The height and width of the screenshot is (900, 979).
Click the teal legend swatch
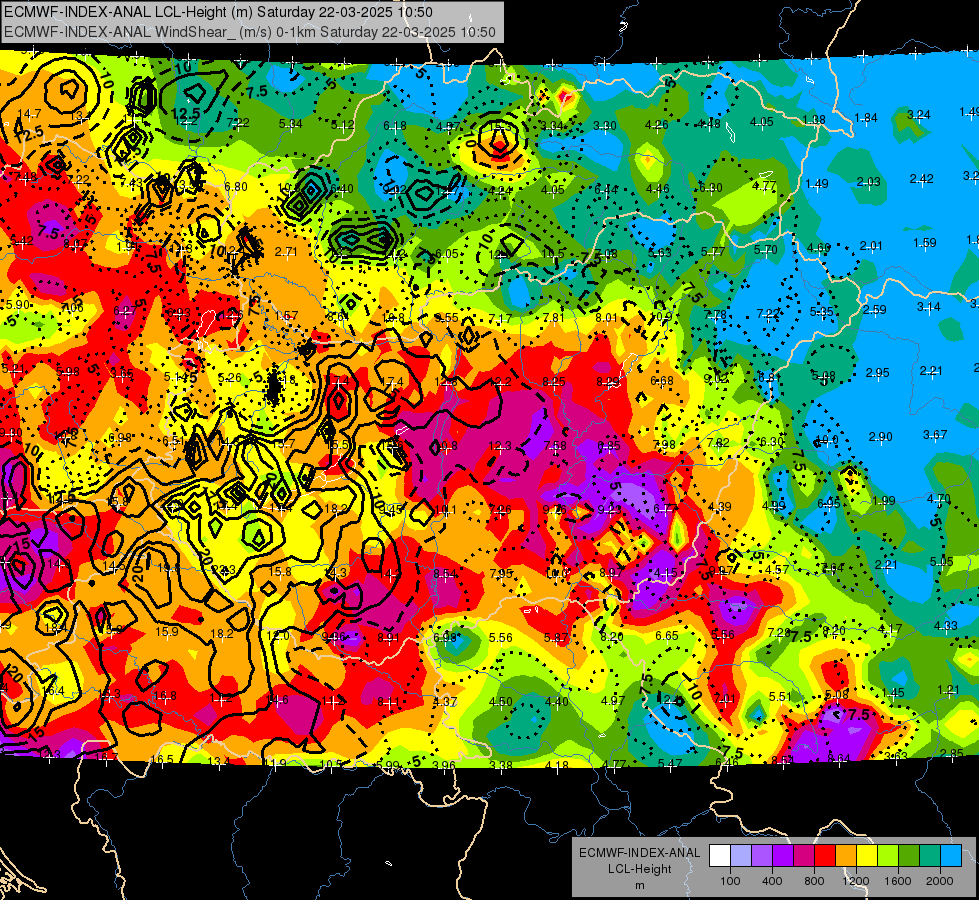930,856
